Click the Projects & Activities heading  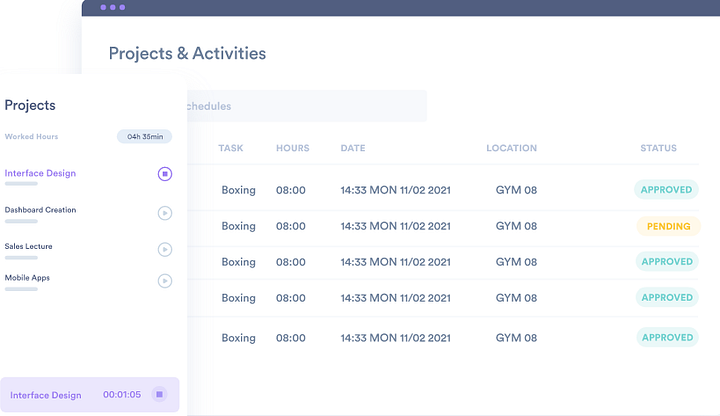point(187,53)
